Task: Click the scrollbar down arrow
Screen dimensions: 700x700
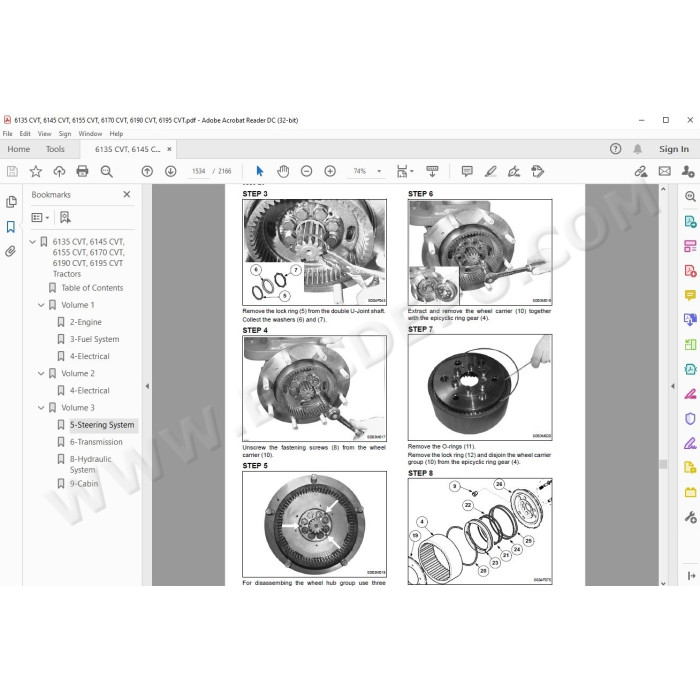Action: pyautogui.click(x=663, y=583)
